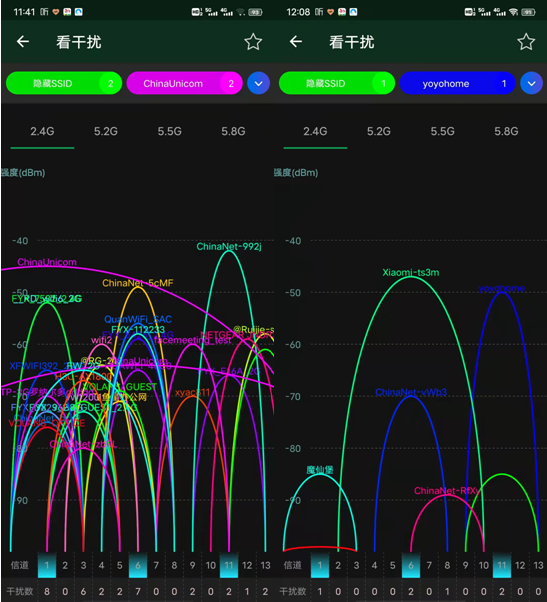Tap highlighted channel 11 on right chart
Image resolution: width=547 pixels, height=602 pixels.
tap(502, 565)
